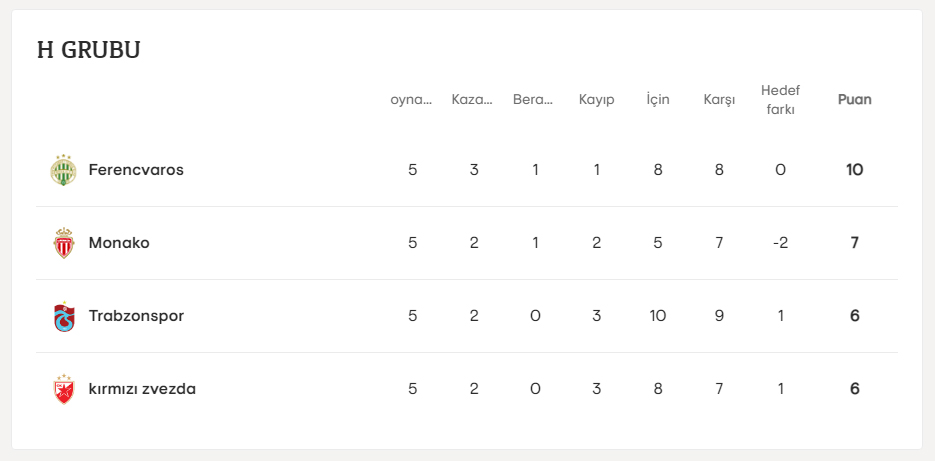Screen dimensions: 935x461
Task: Open the Monako team name link
Action: [119, 243]
